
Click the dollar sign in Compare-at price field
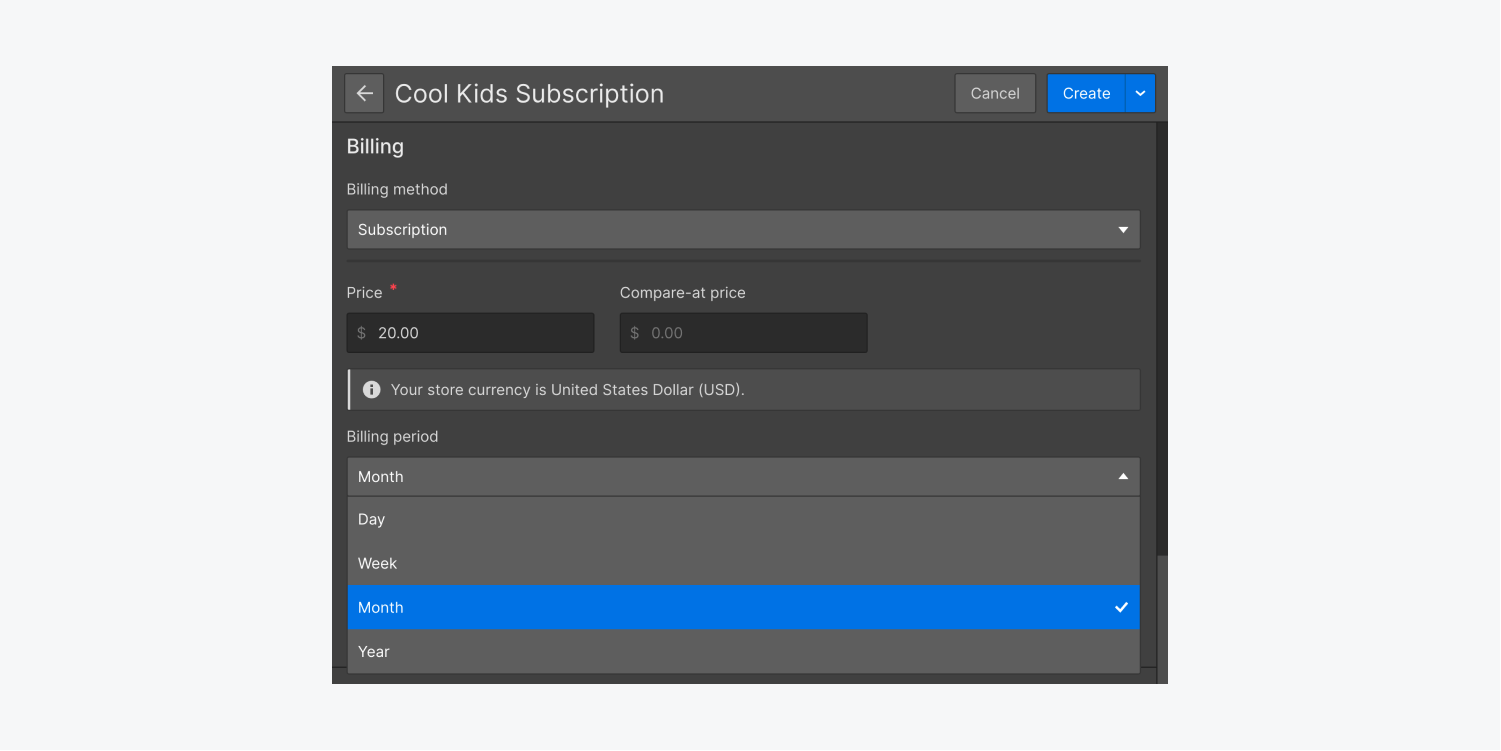click(x=635, y=333)
